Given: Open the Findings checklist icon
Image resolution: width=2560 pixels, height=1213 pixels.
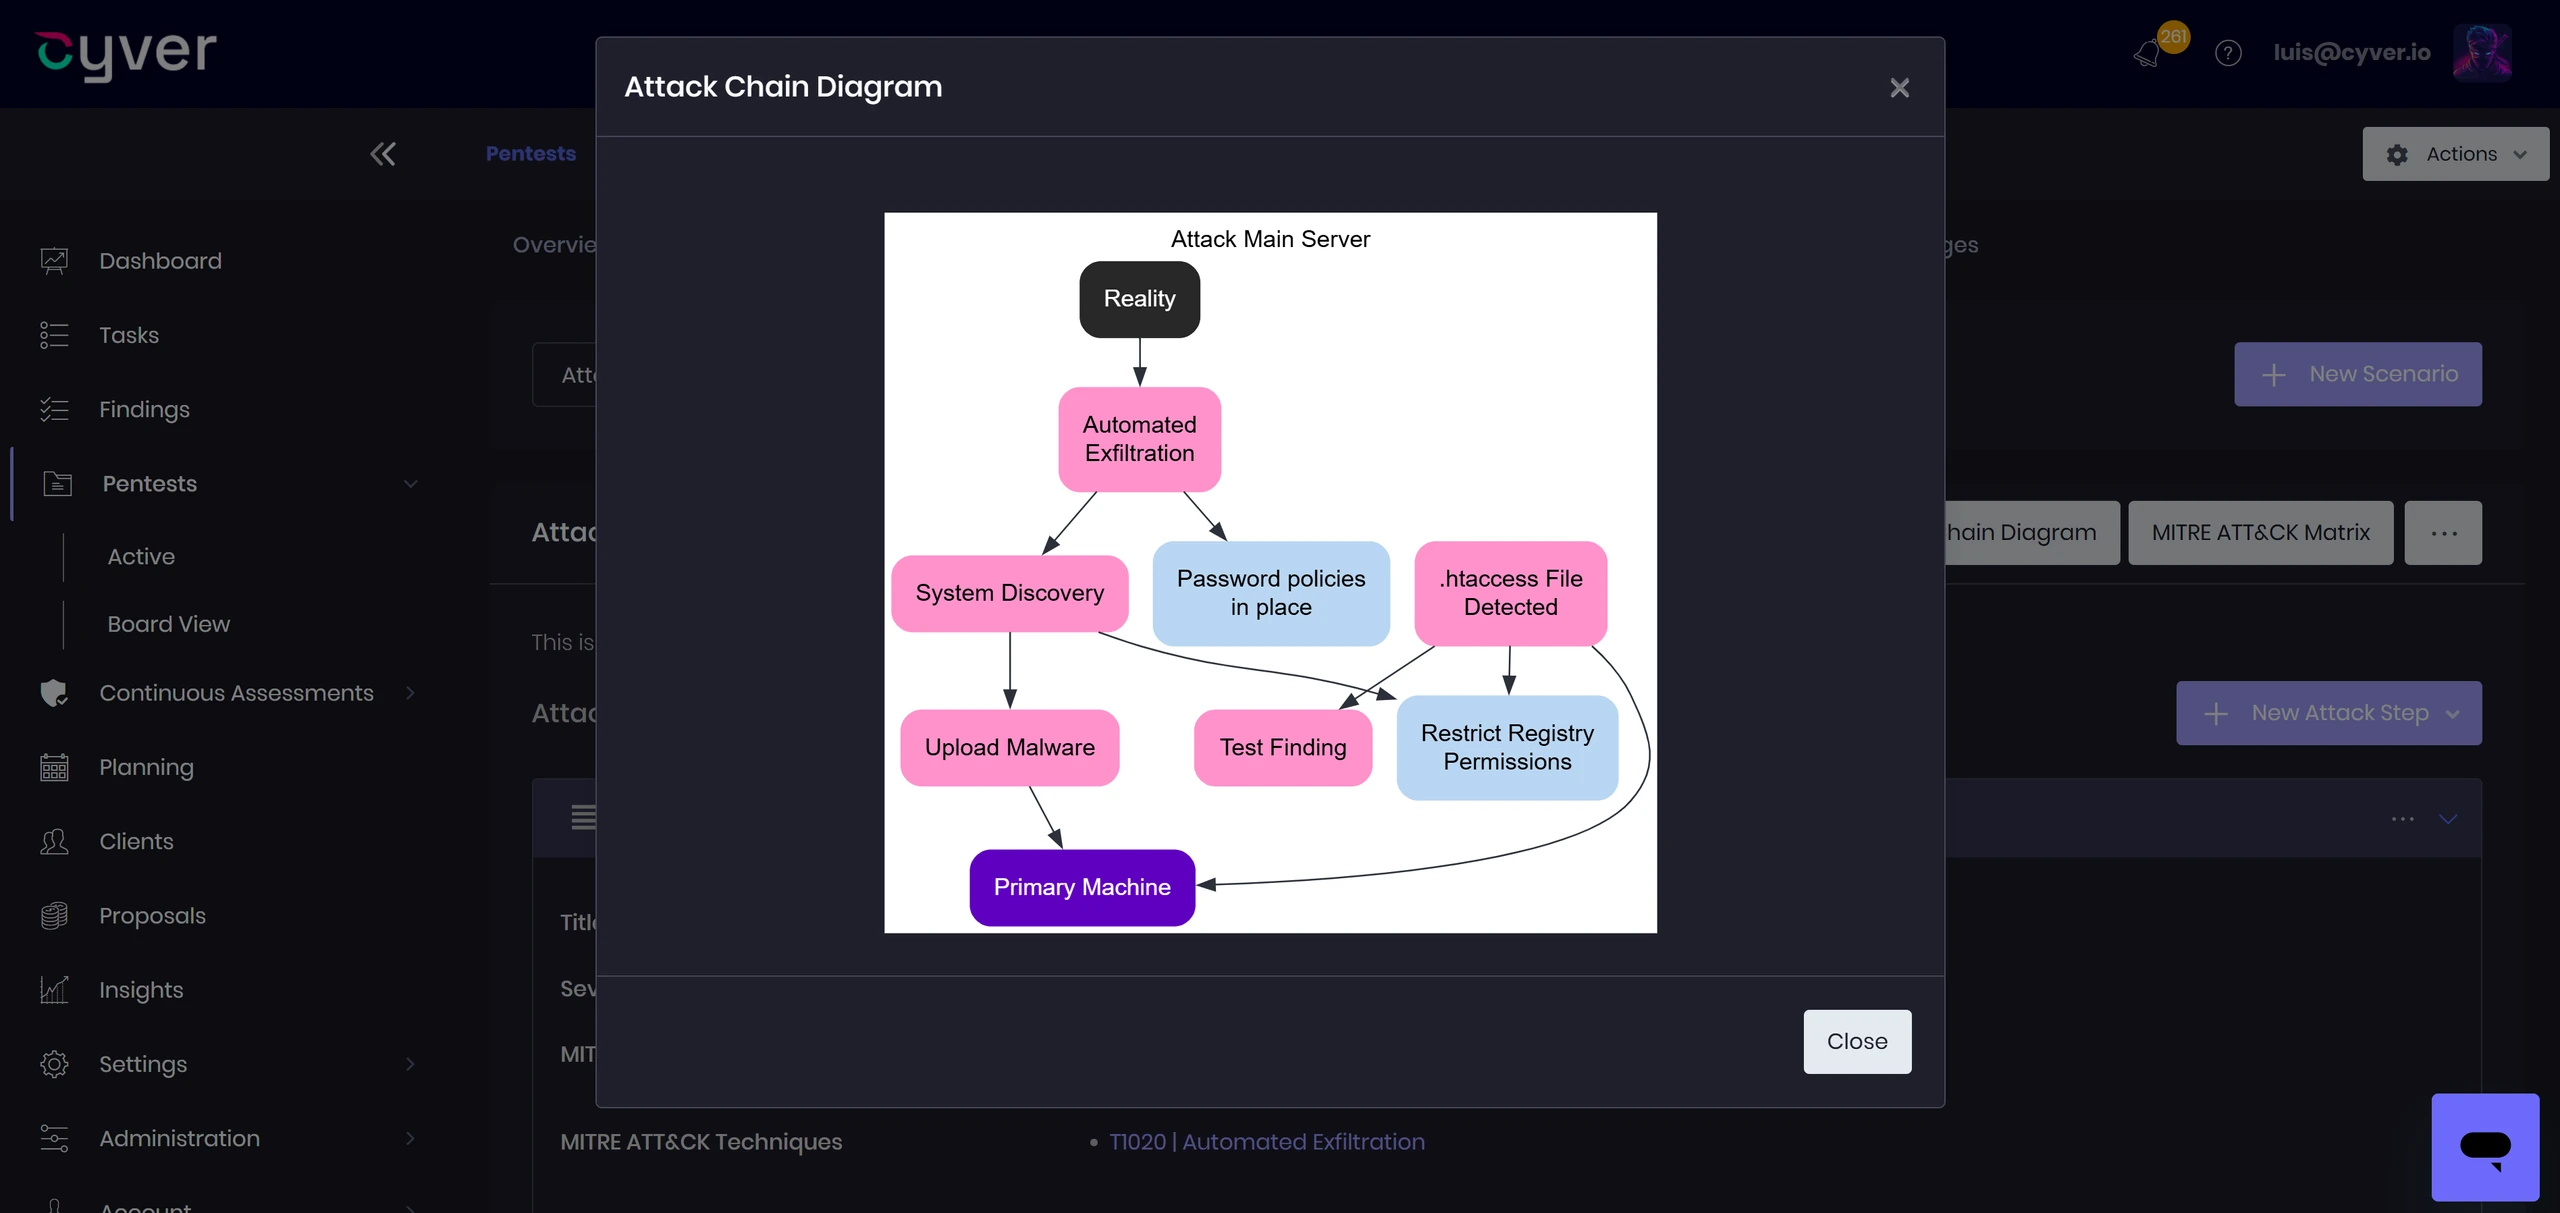Looking at the screenshot, I should (54, 409).
